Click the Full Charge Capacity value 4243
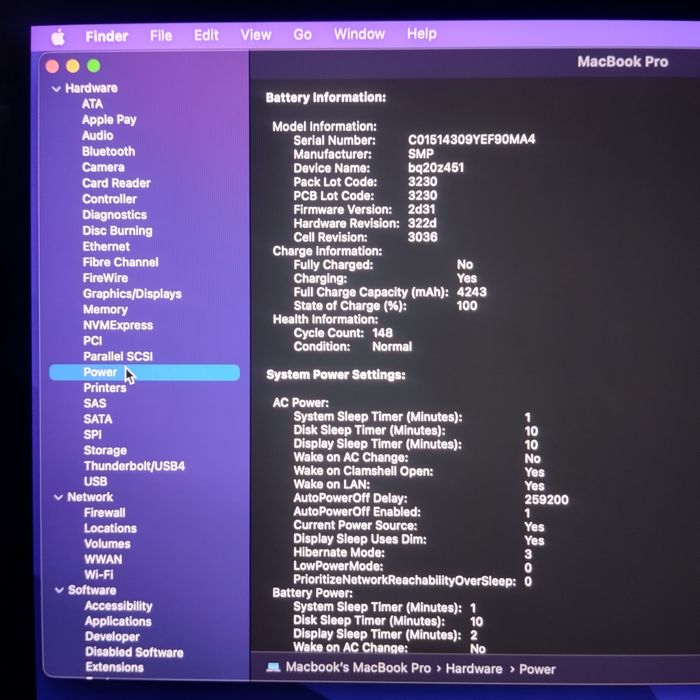Screen dimensions: 700x700 coord(472,292)
